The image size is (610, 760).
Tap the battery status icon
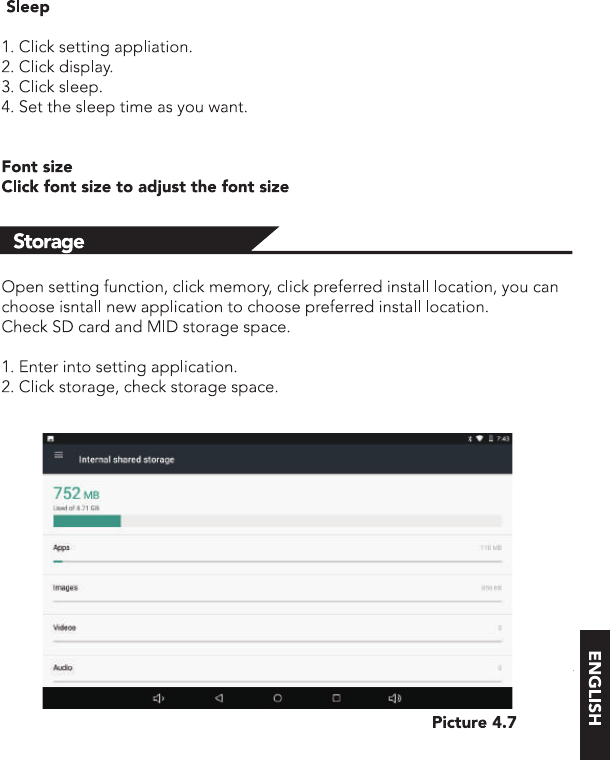point(490,438)
